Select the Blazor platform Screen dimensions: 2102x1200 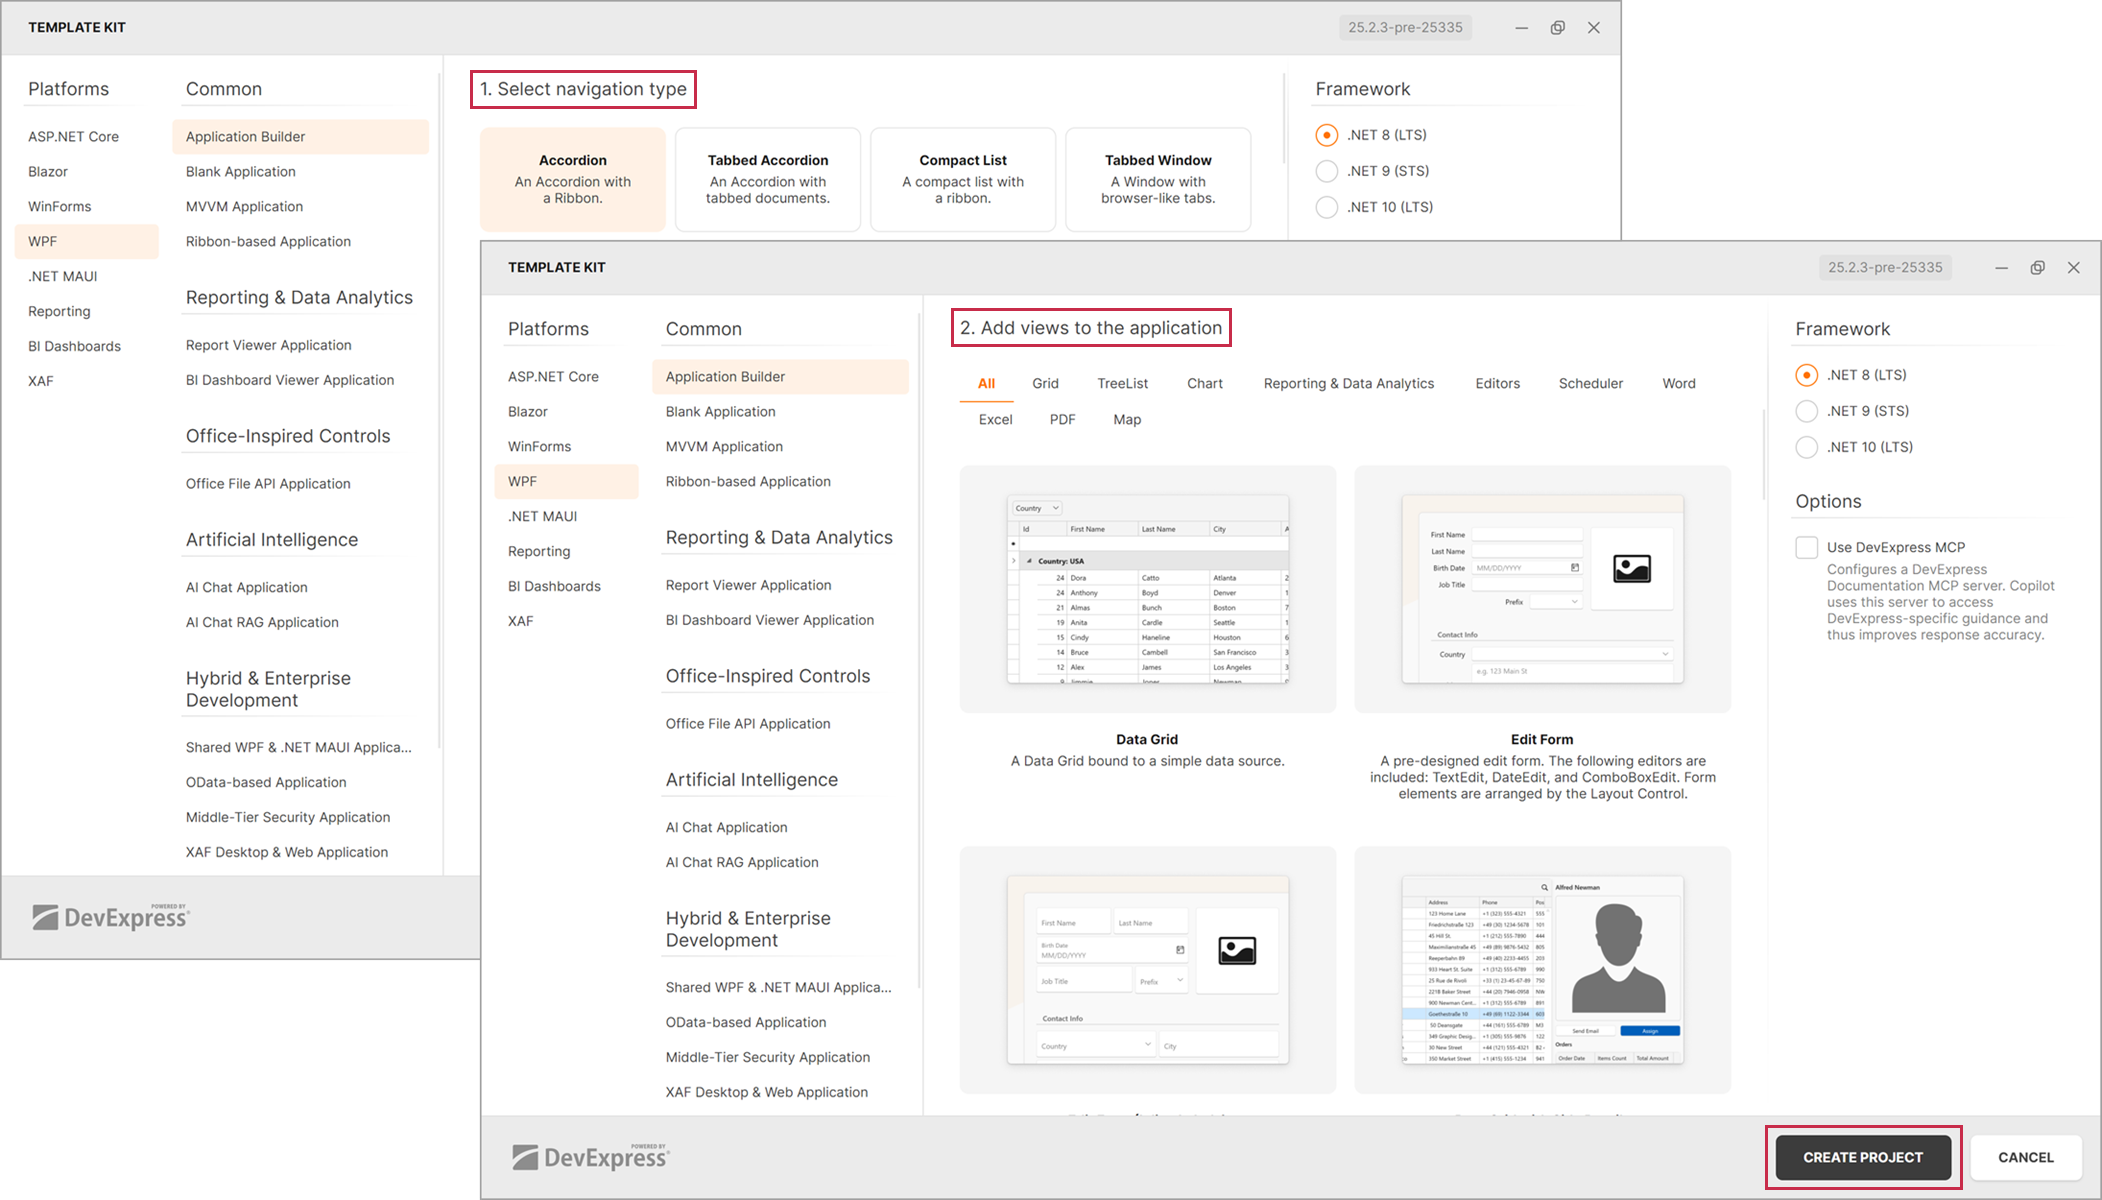[527, 411]
